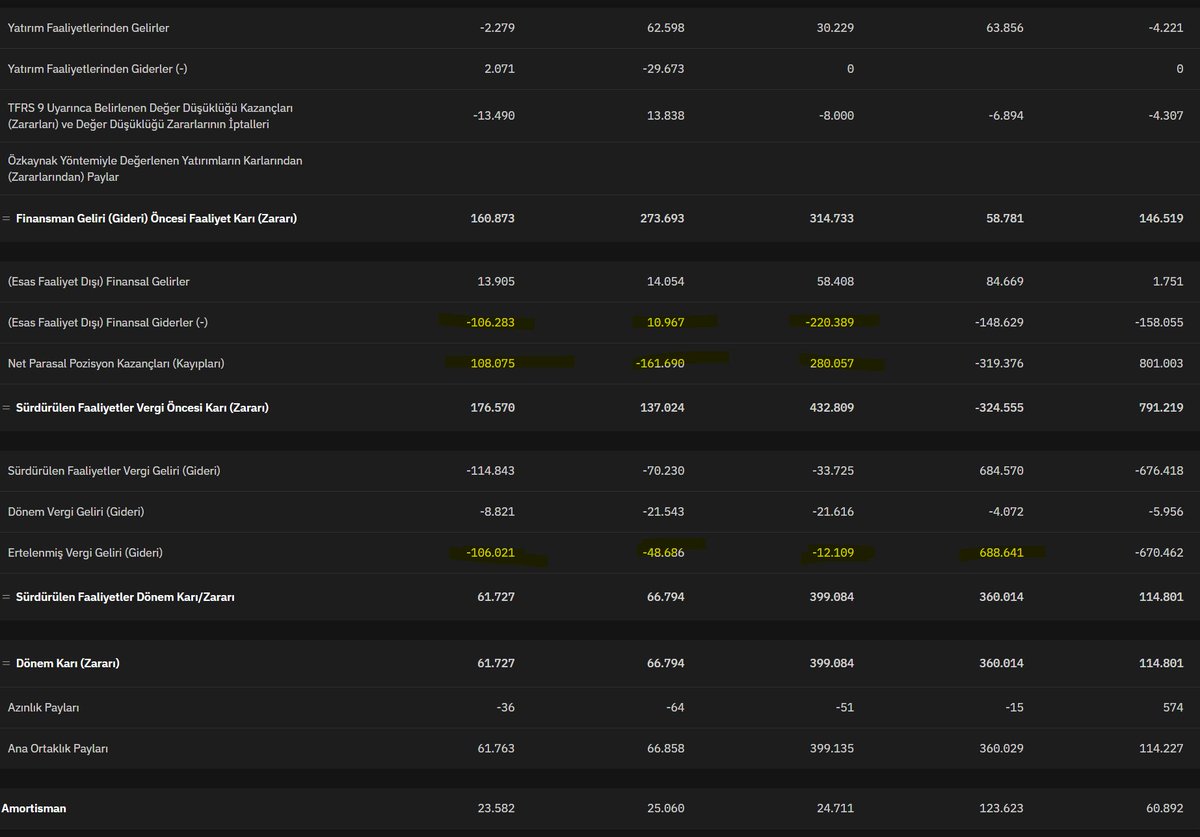Click highlighted value 10.967
Screen dimensions: 1200x837
click(x=666, y=323)
